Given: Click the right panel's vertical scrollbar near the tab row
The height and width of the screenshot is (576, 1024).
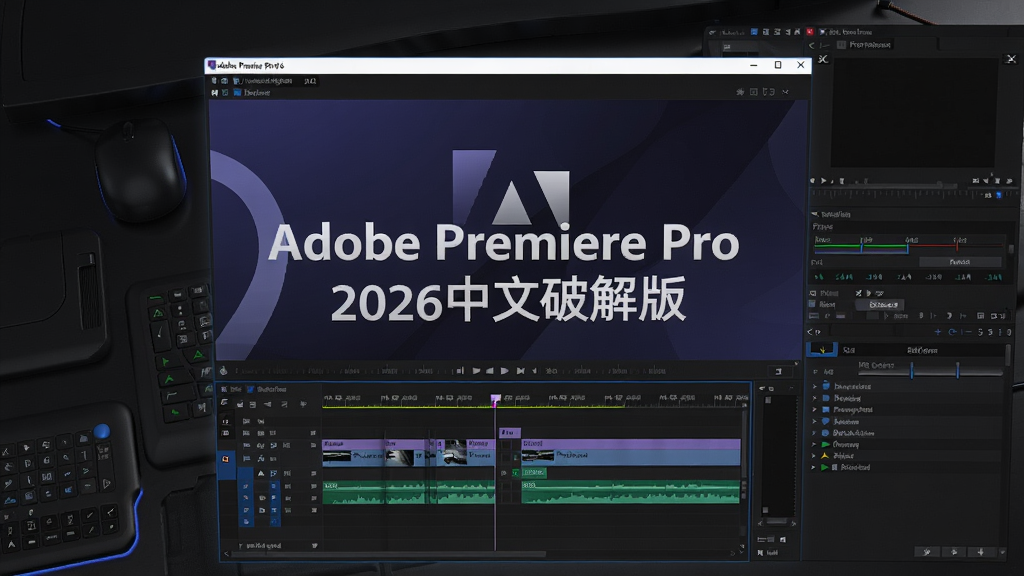Looking at the screenshot, I should 1008,355.
